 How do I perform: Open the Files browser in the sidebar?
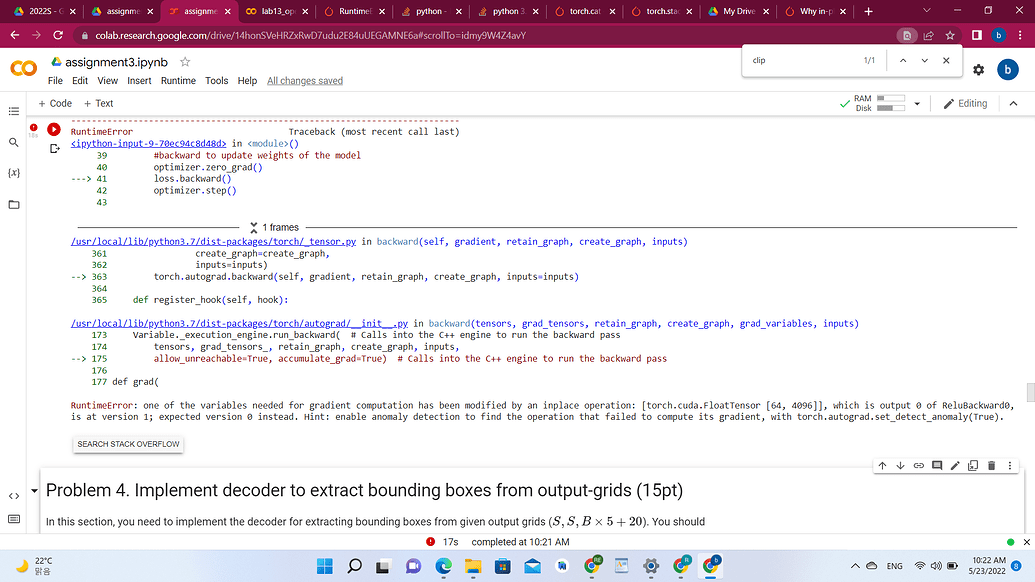click(x=14, y=203)
